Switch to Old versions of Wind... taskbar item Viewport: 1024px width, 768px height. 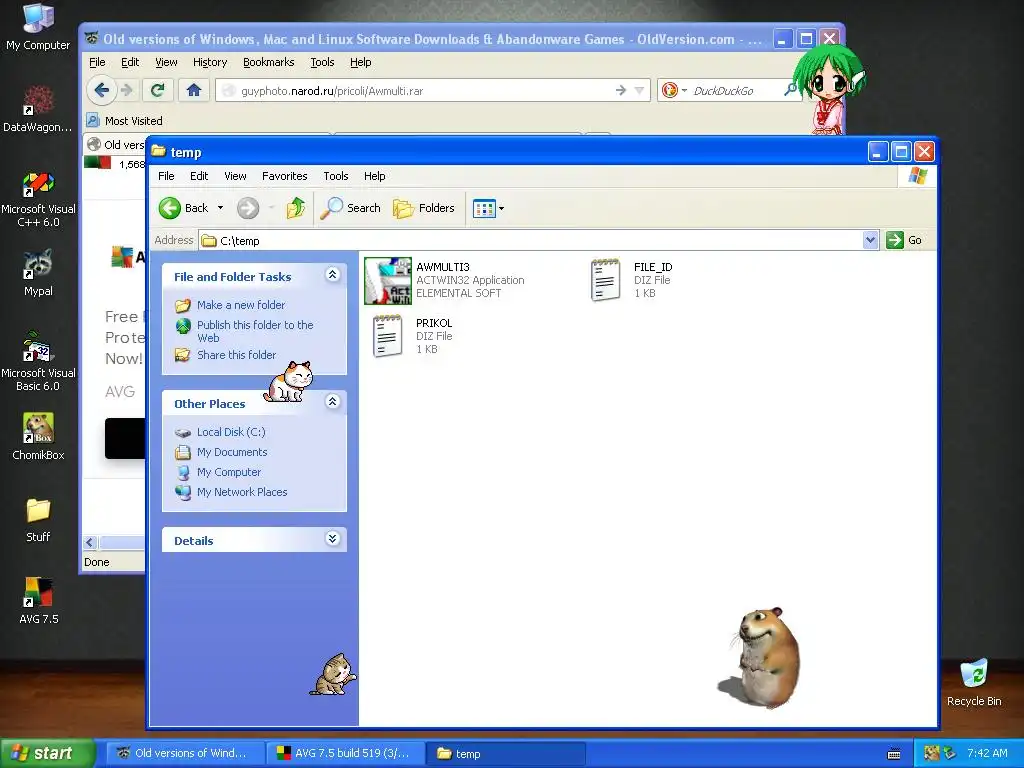pyautogui.click(x=185, y=753)
